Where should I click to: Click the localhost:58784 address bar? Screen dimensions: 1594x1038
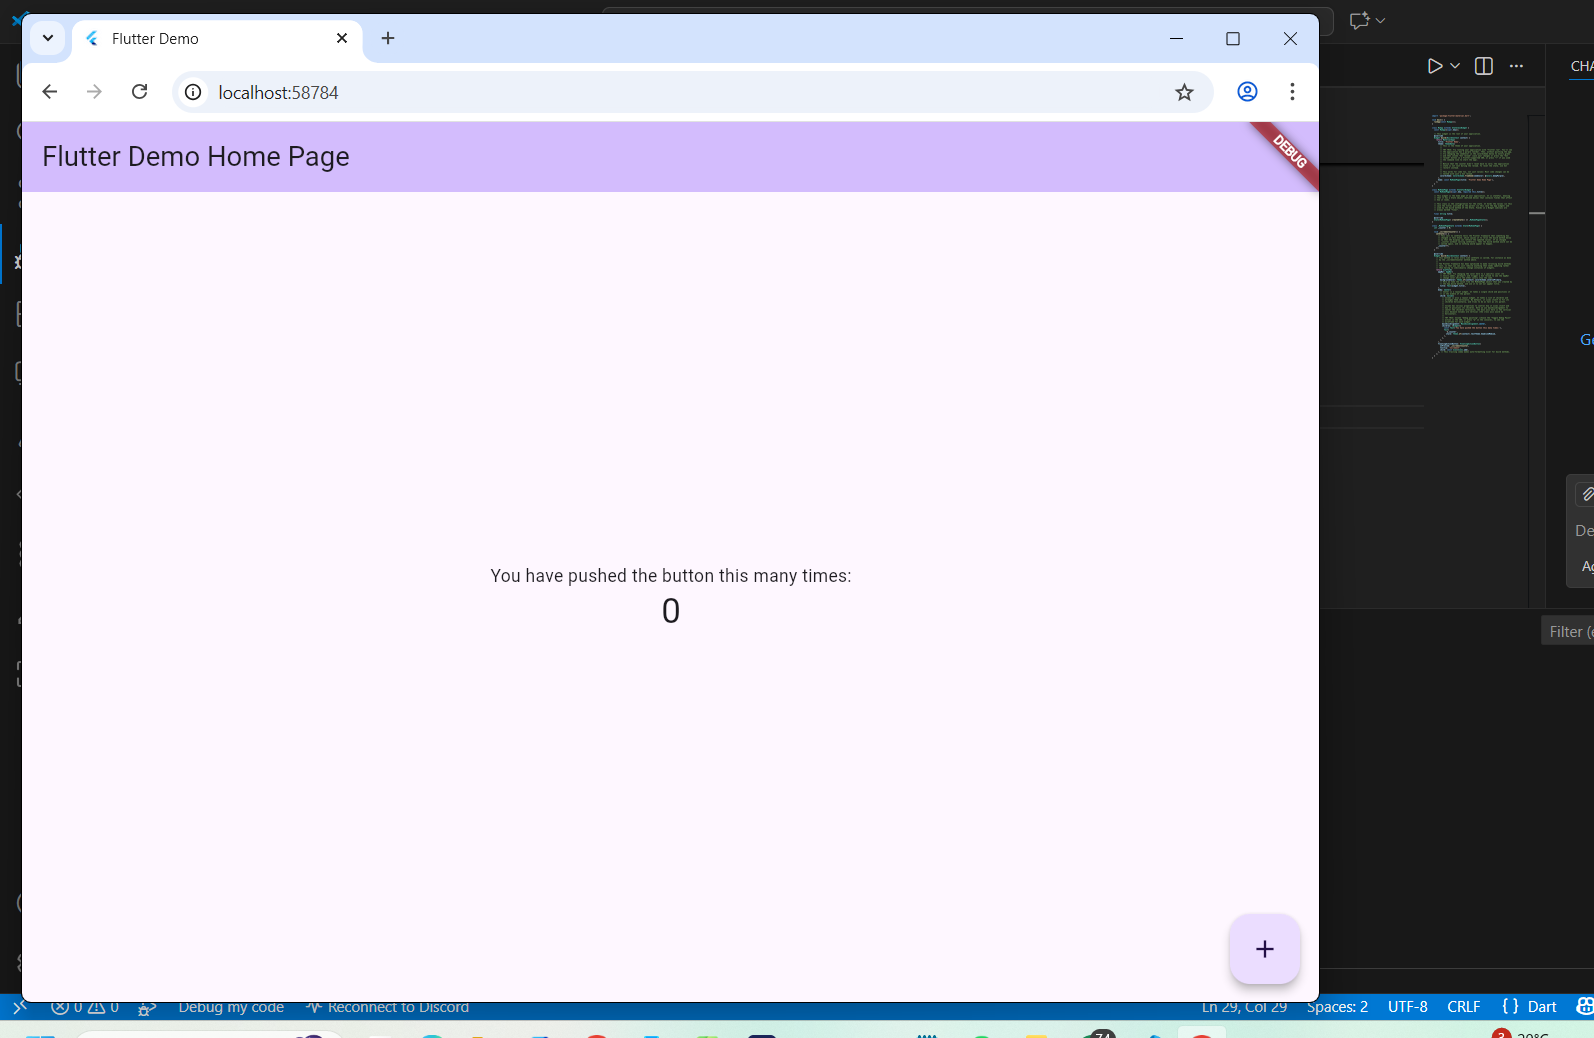[600, 92]
